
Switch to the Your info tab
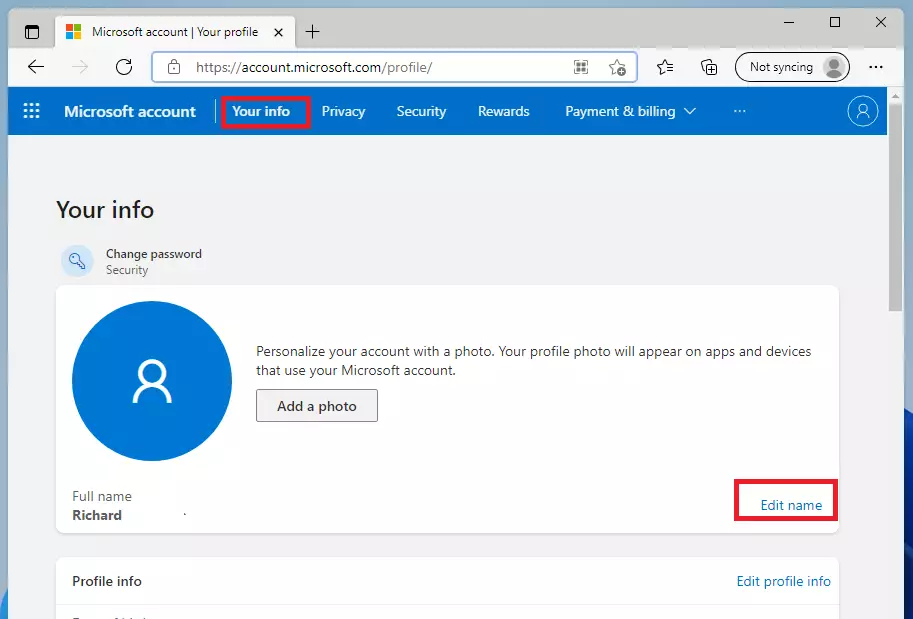(261, 111)
